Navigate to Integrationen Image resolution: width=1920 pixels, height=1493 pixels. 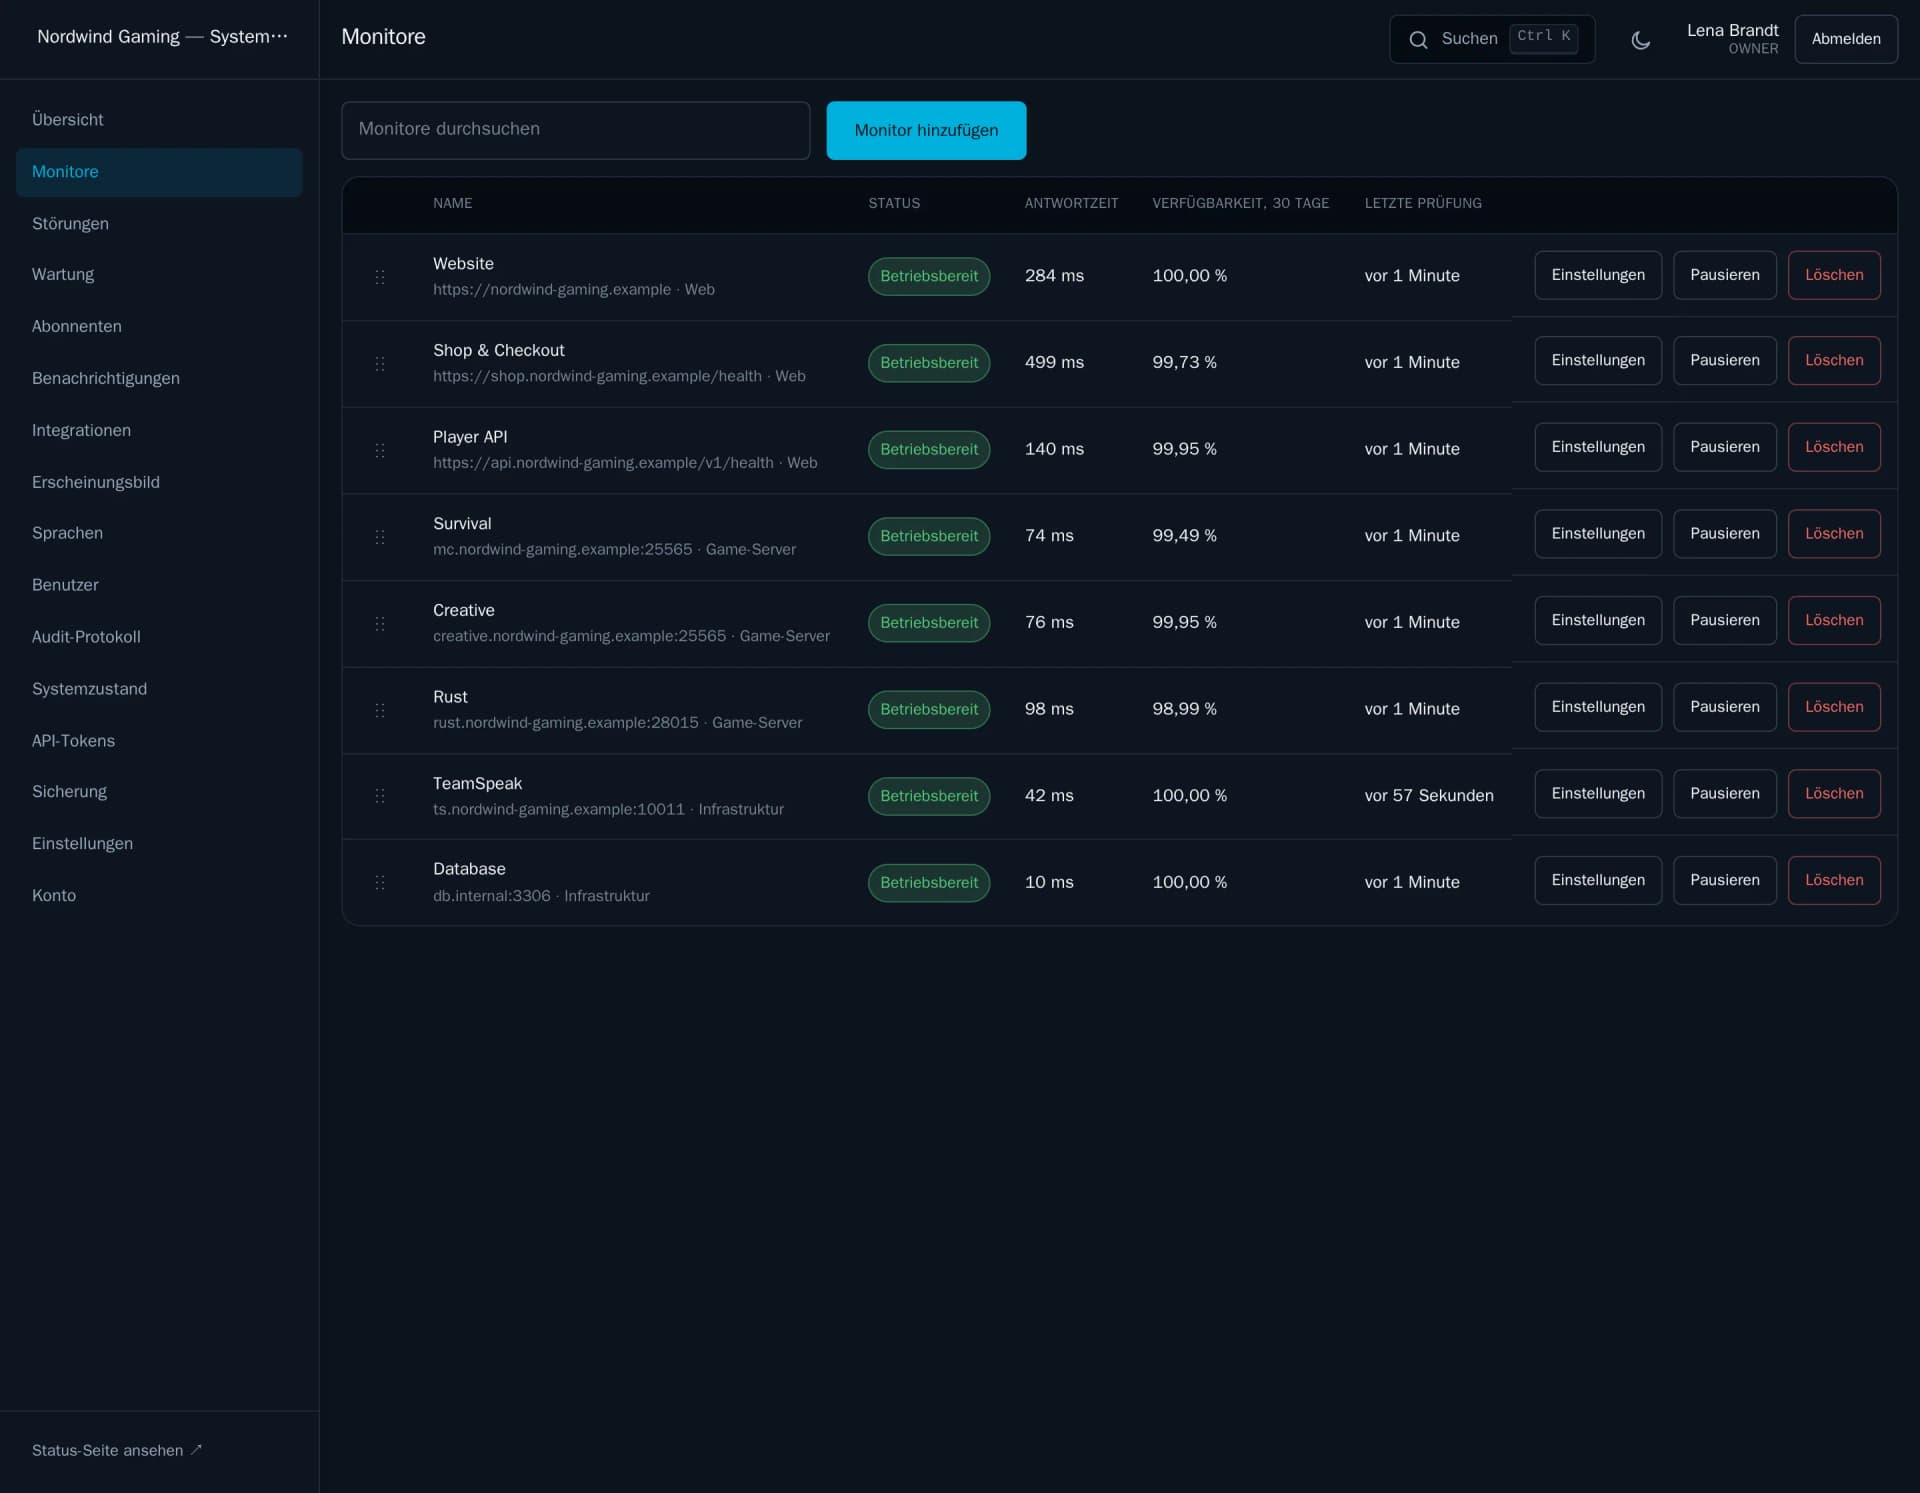[159, 430]
